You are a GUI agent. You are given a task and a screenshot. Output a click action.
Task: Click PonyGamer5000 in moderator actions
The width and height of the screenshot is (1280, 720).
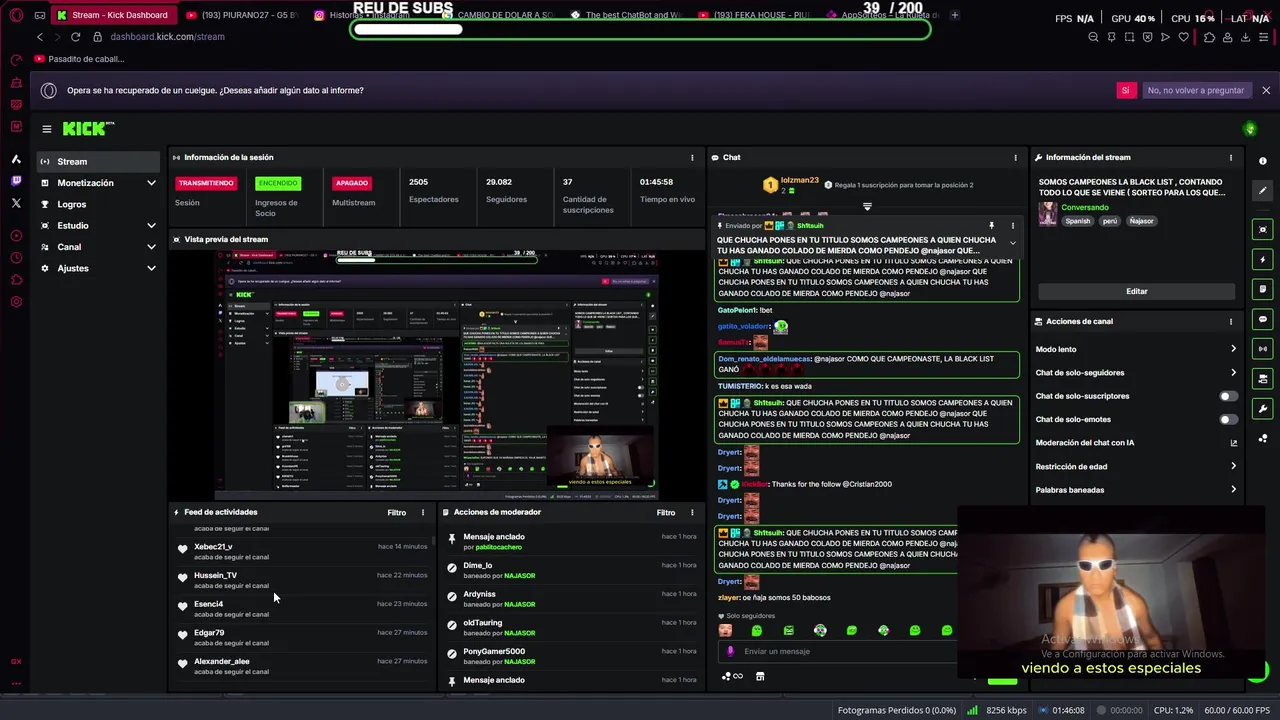(494, 651)
